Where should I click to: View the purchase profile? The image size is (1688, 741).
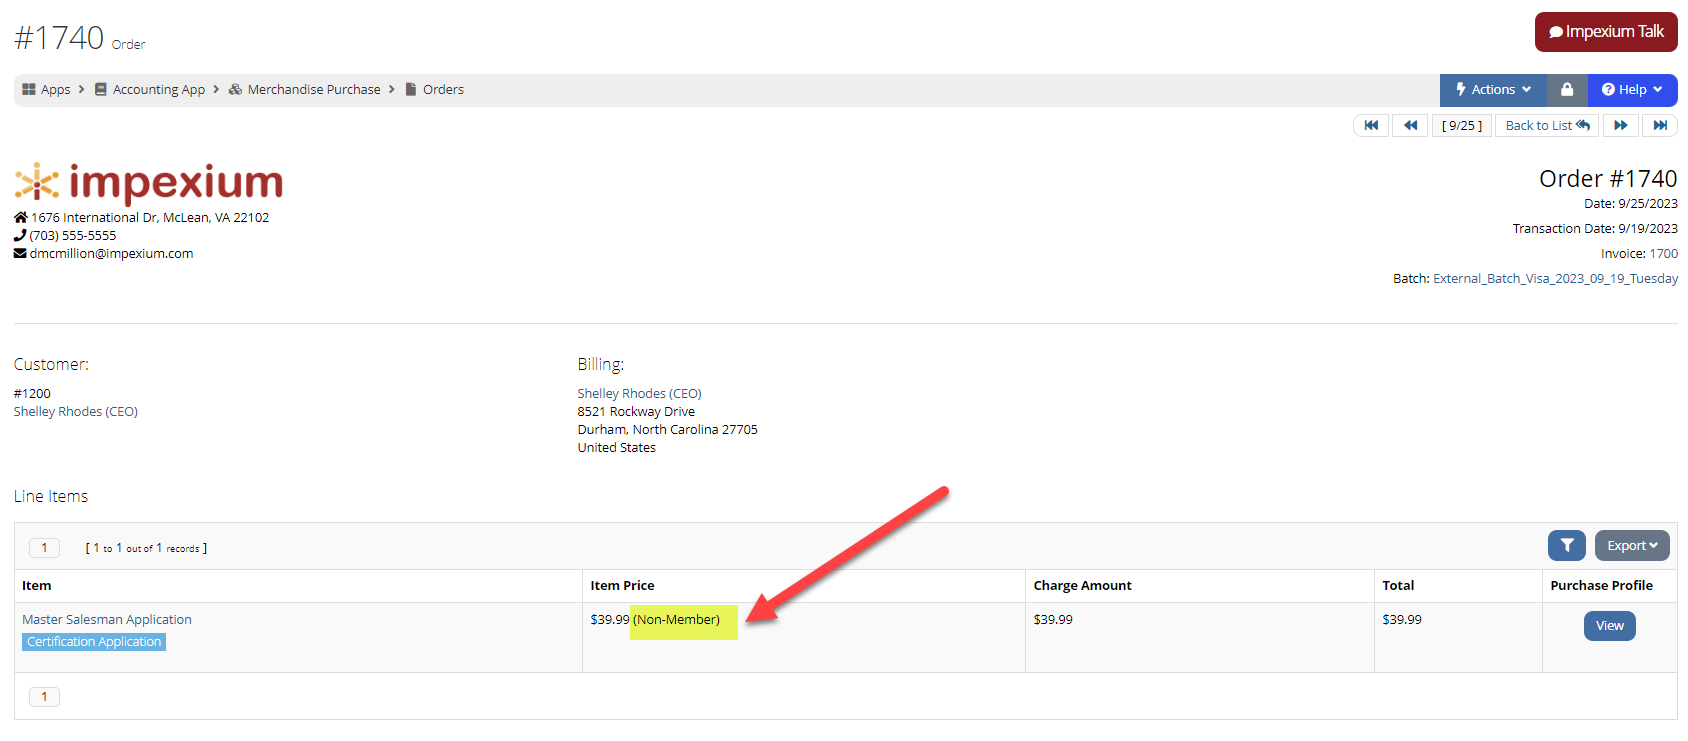coord(1609,626)
